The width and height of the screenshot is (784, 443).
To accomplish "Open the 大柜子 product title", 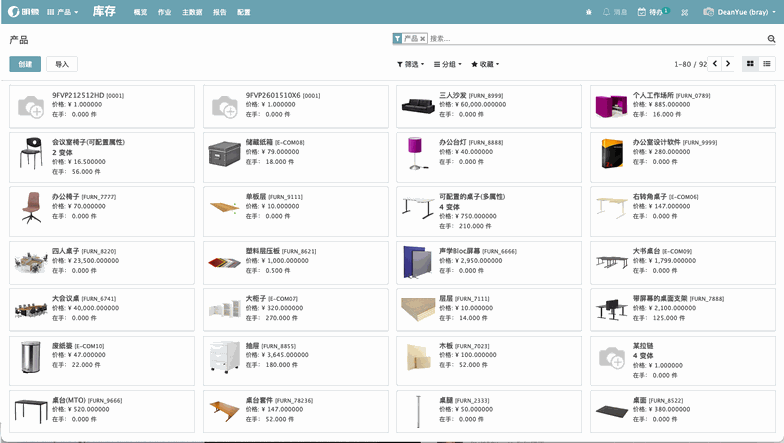I will [x=256, y=298].
